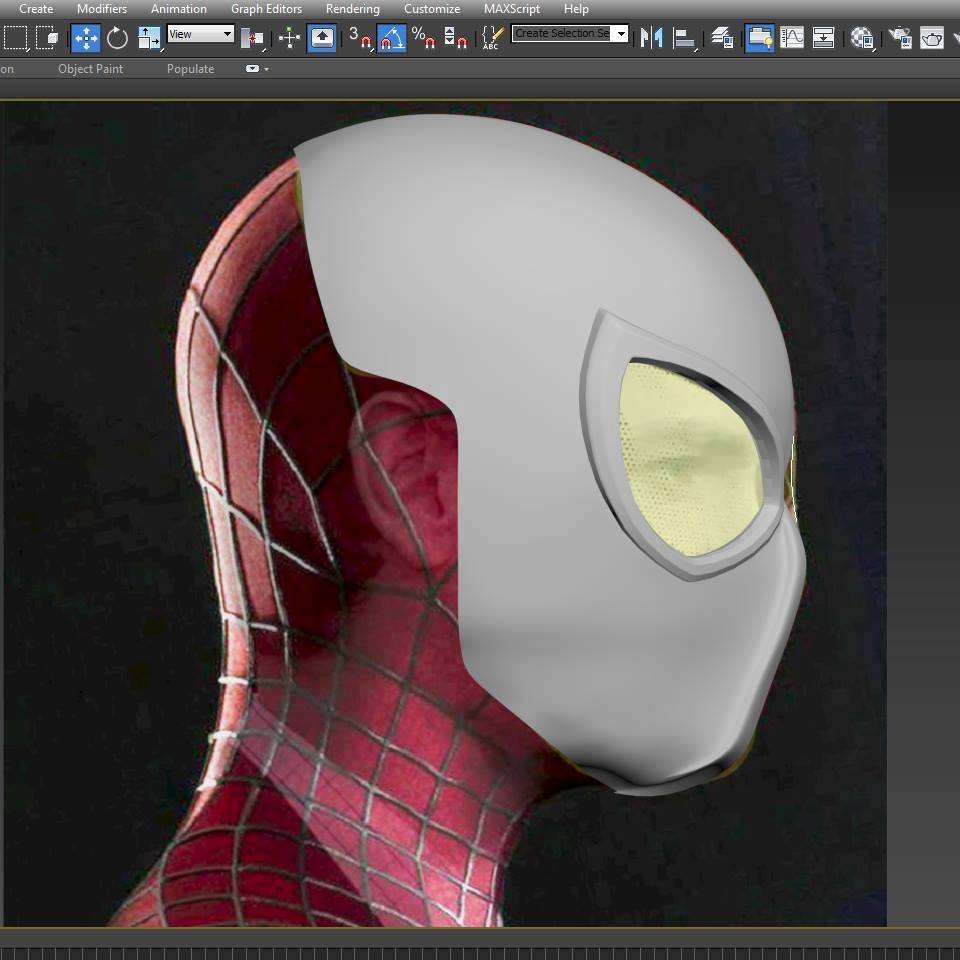Open Edit Named Selection Sets
The height and width of the screenshot is (960, 960).
pos(493,38)
